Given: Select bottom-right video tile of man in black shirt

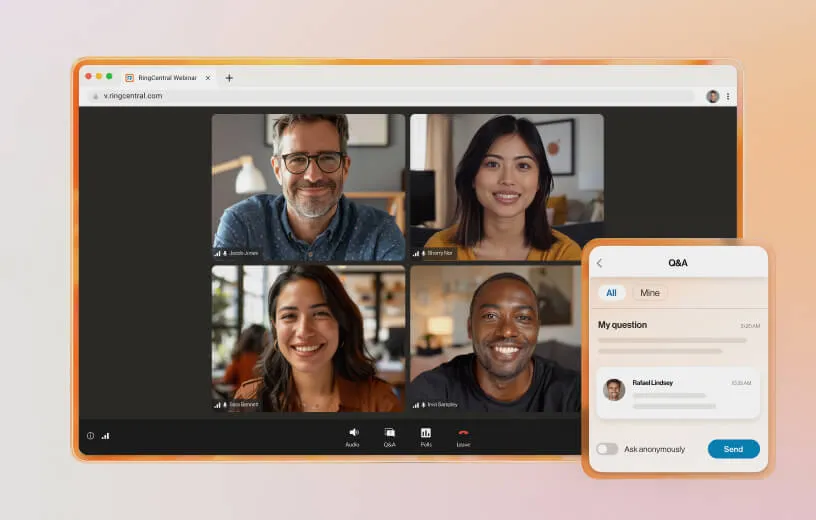Looking at the screenshot, I should [495, 339].
